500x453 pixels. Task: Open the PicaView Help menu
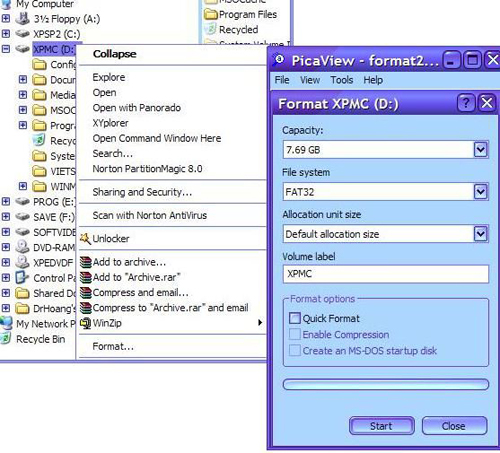pyautogui.click(x=373, y=80)
